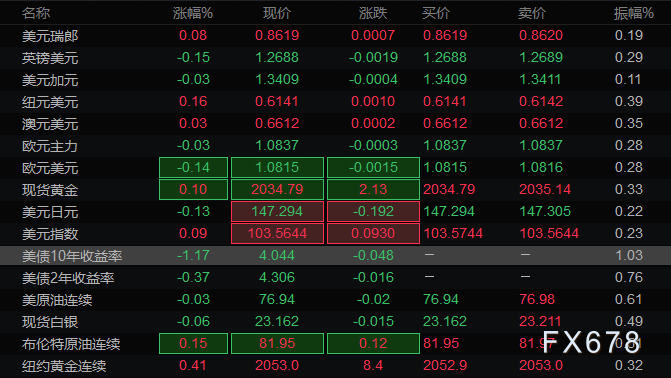Click 欧元美元 highlighted price 1.0815
The height and width of the screenshot is (378, 671).
tap(277, 167)
